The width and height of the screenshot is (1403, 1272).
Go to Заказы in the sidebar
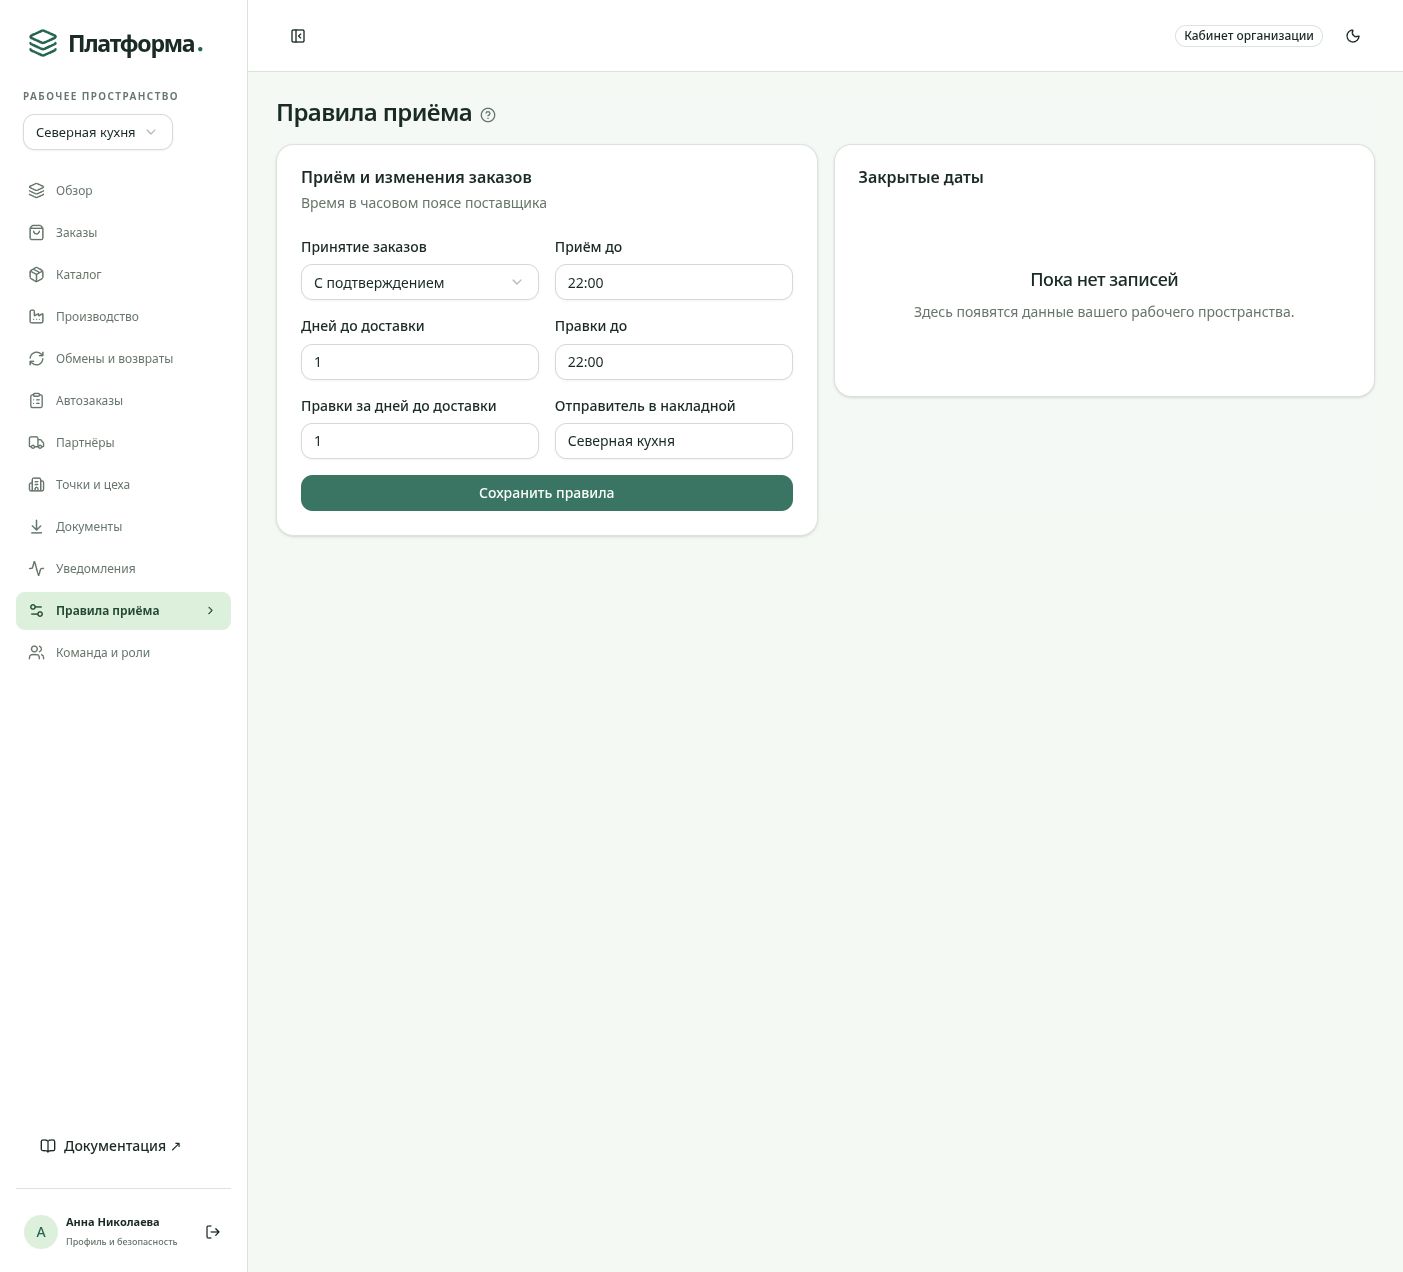123,232
